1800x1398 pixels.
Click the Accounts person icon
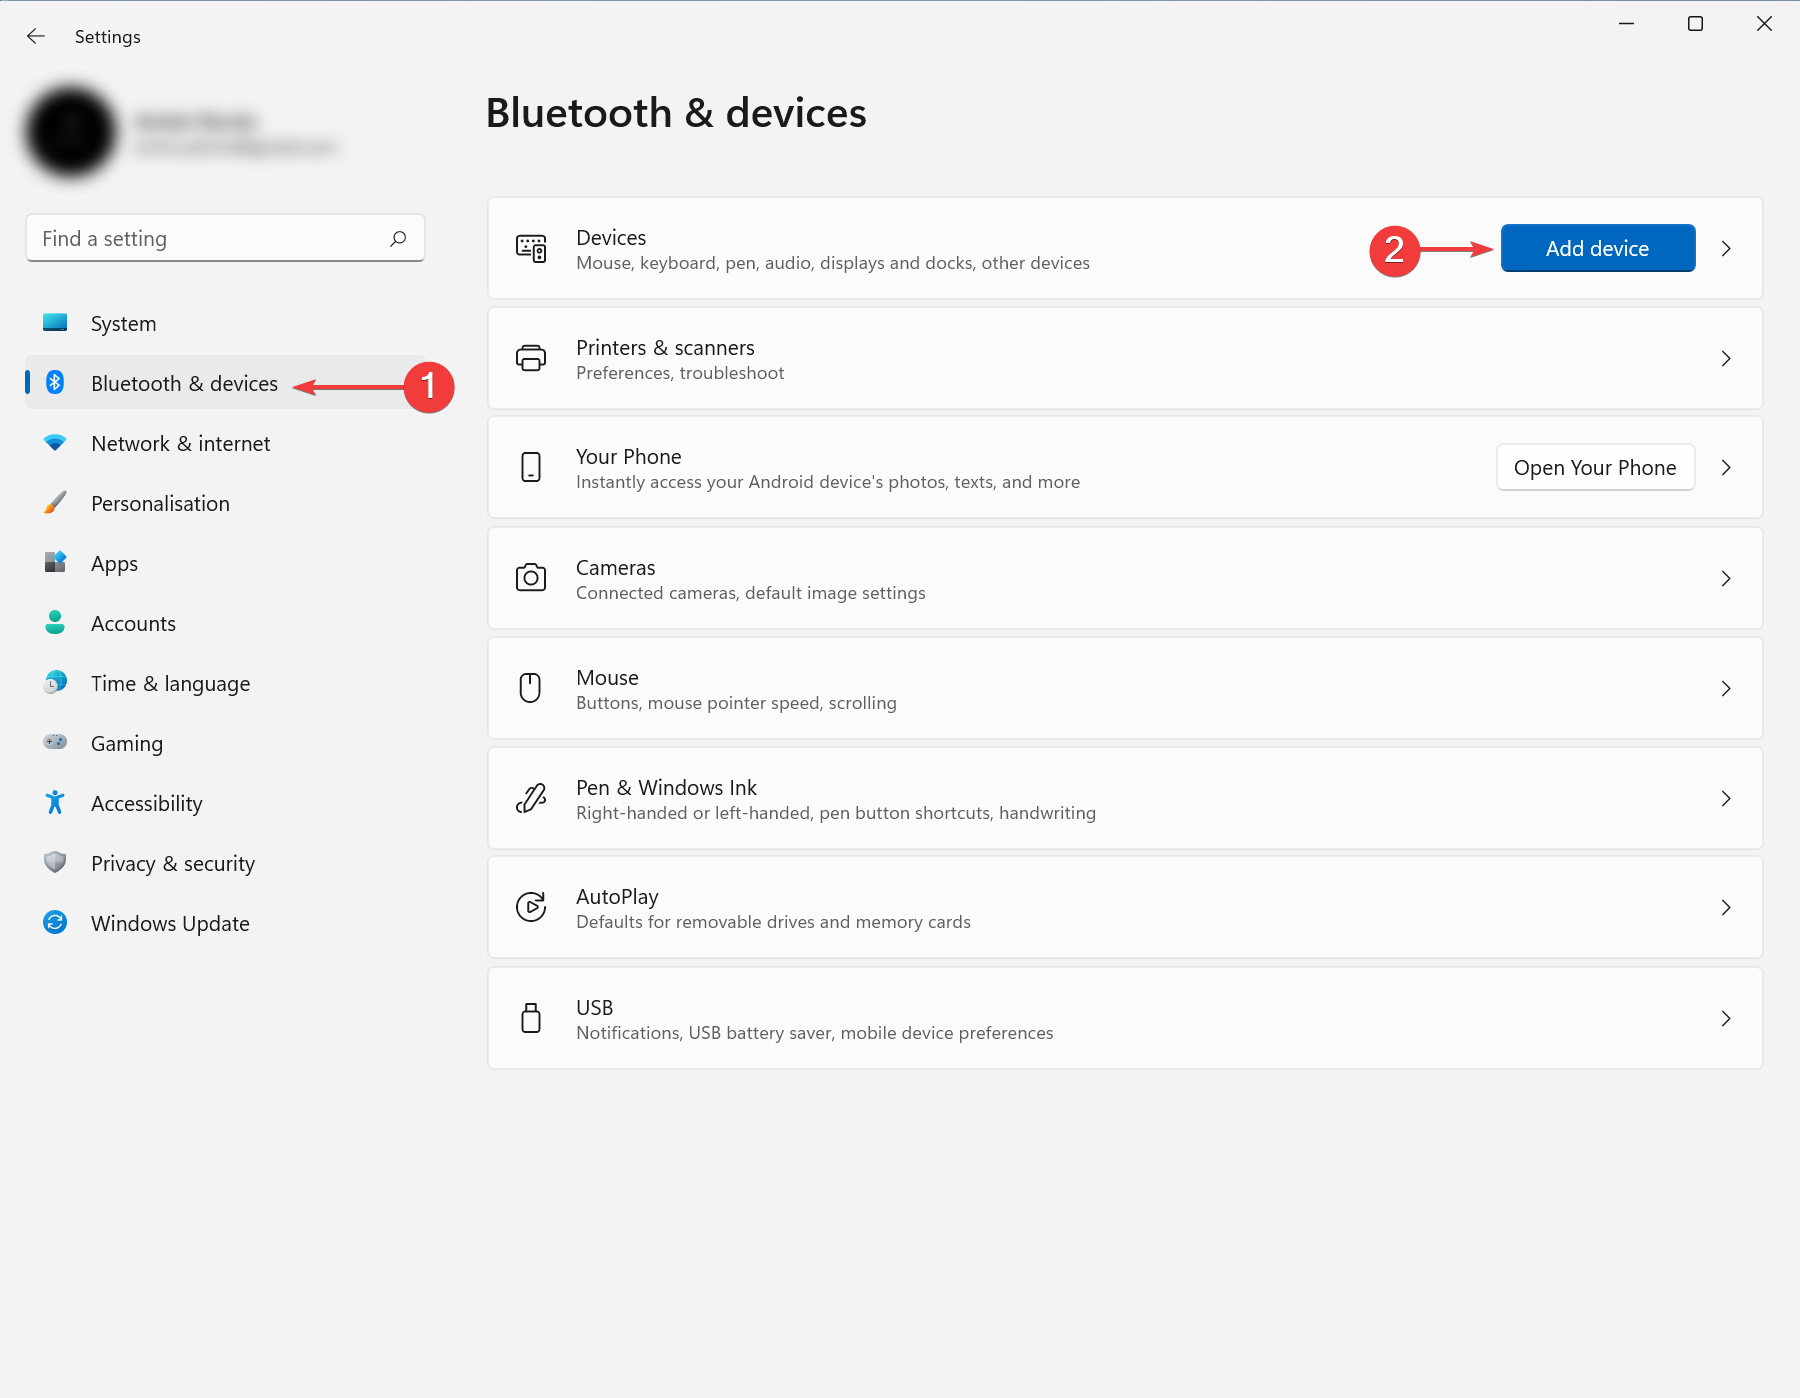[55, 623]
